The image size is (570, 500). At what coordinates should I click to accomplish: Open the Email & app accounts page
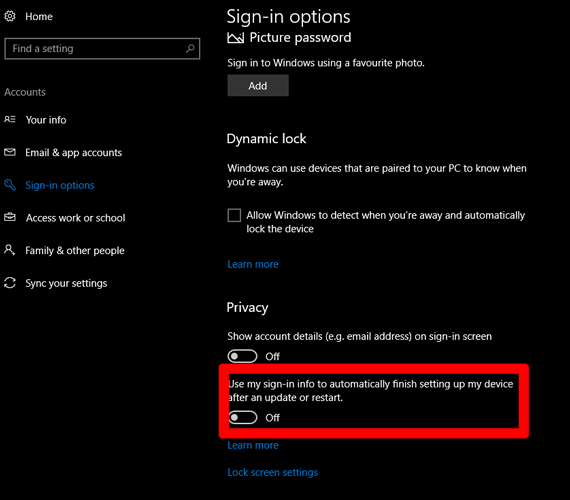click(x=74, y=152)
